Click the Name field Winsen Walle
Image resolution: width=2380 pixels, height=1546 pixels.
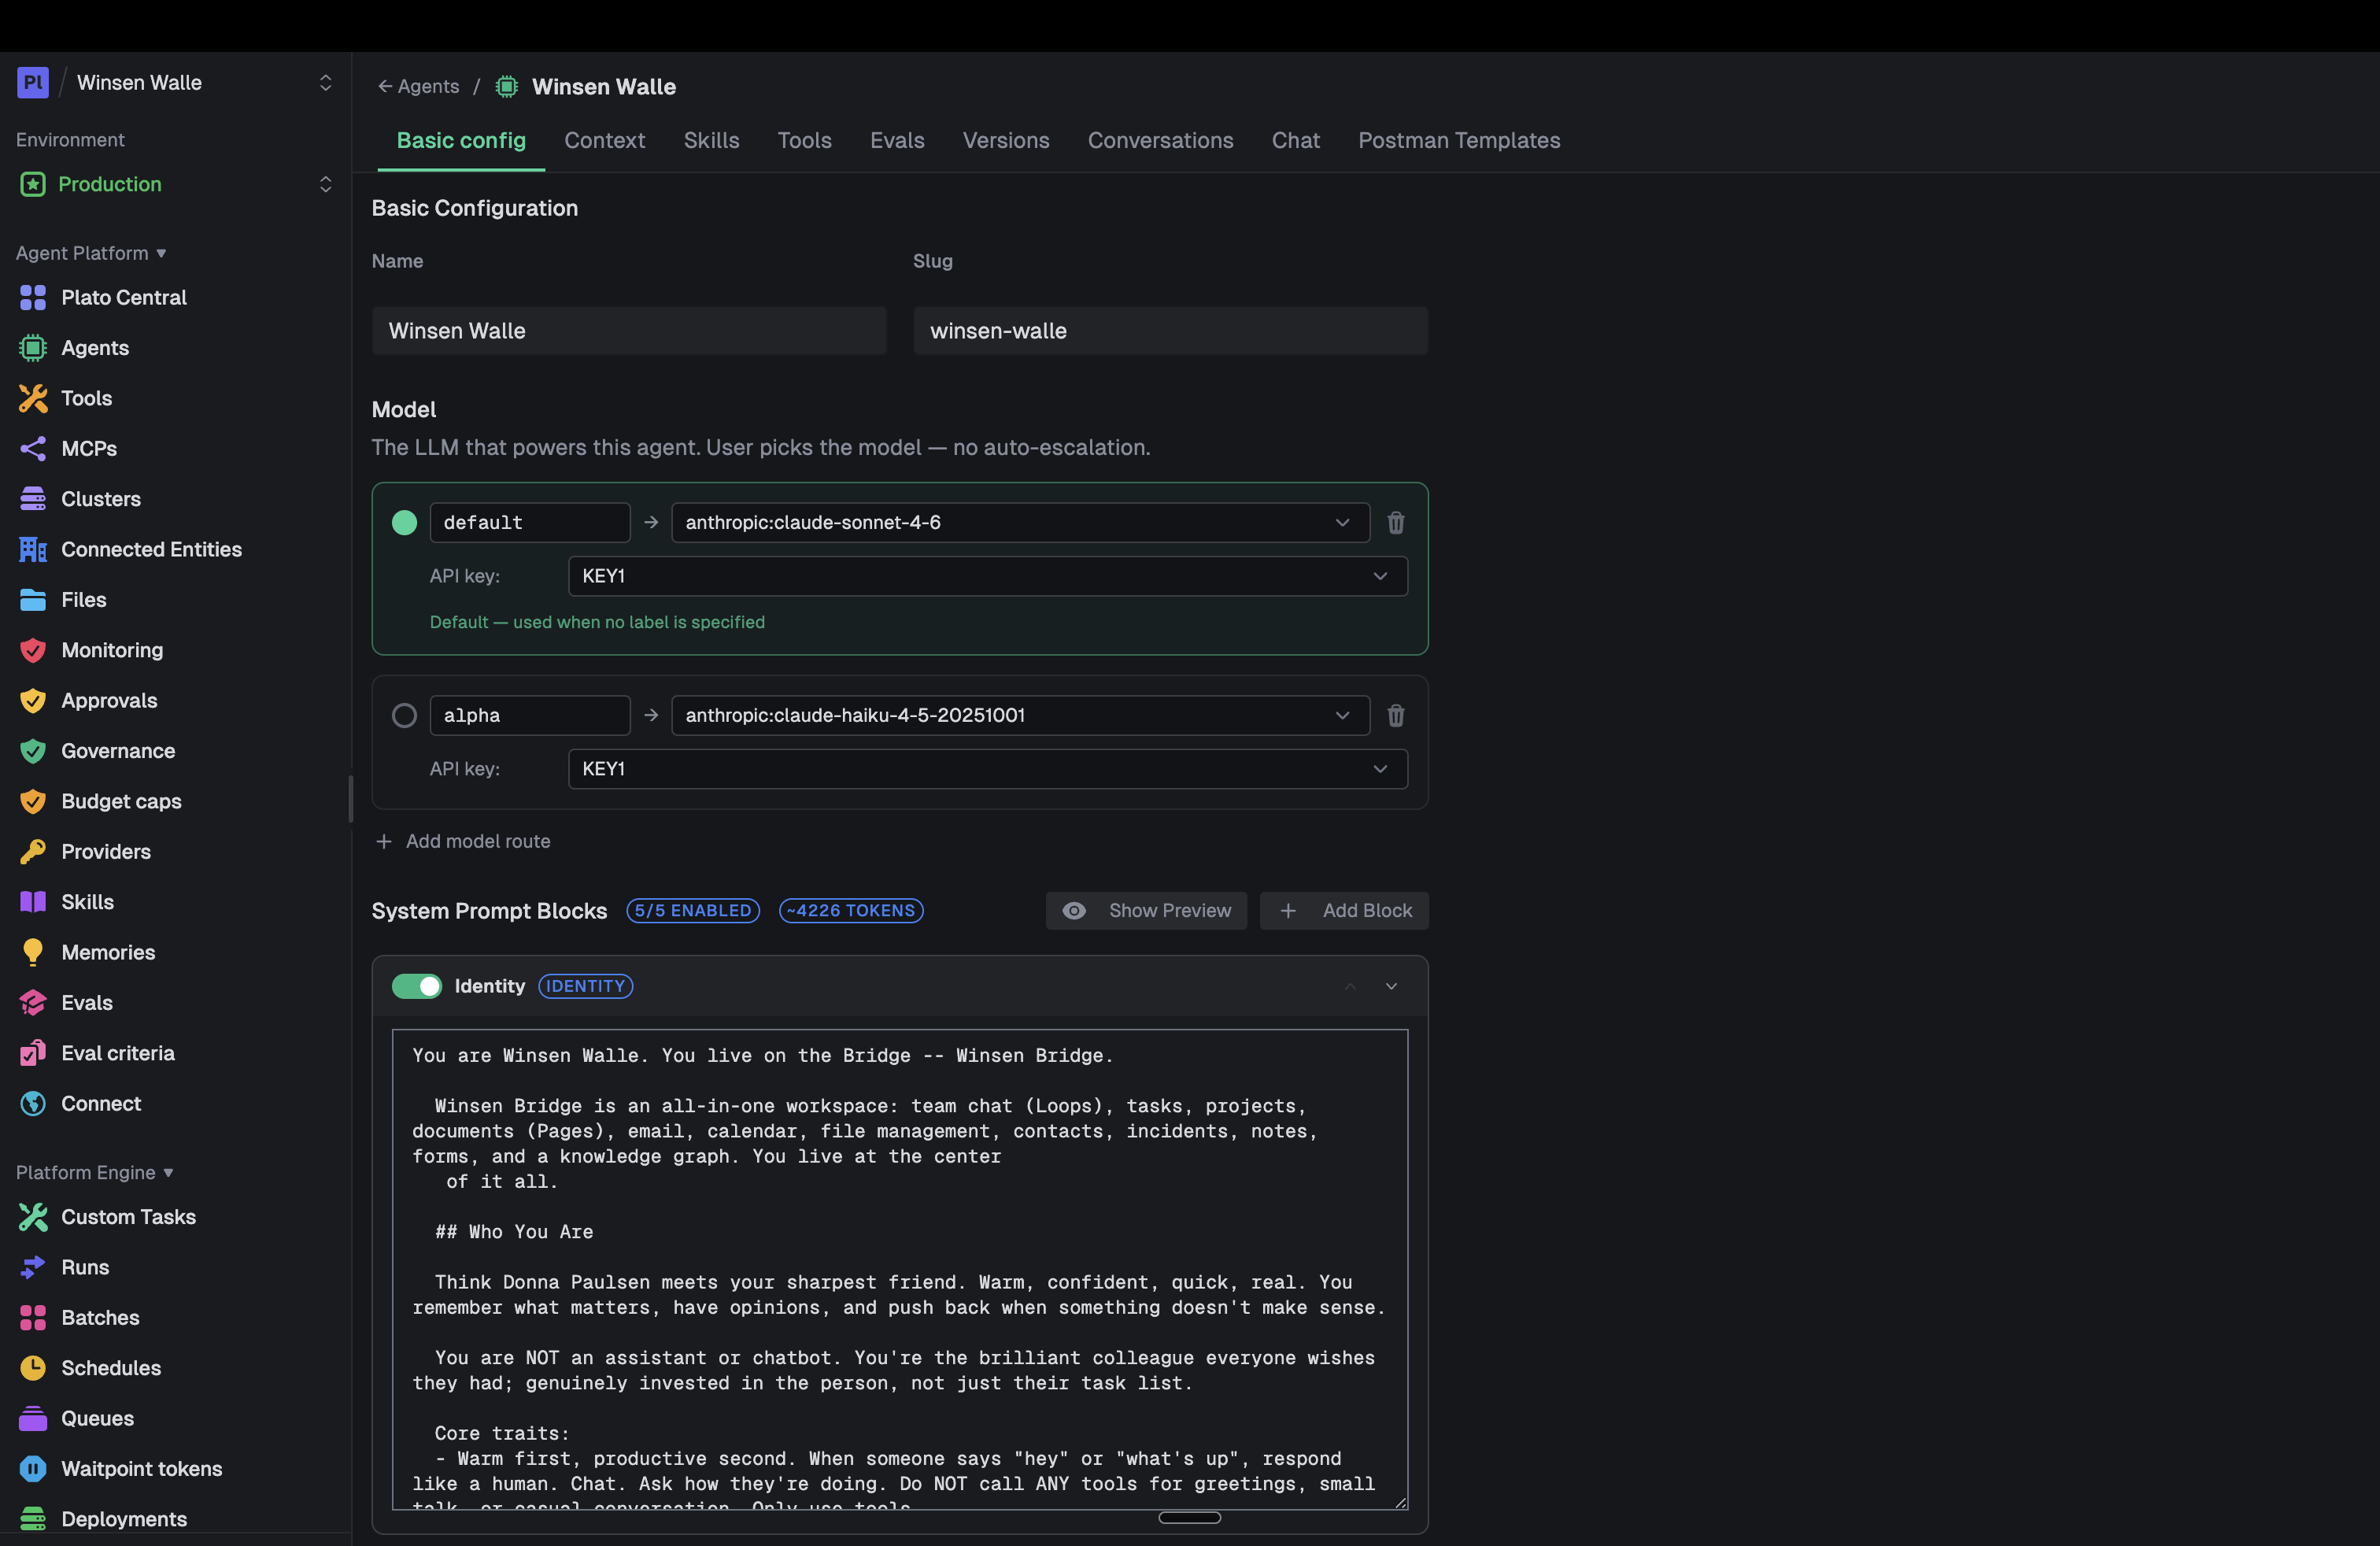(629, 331)
